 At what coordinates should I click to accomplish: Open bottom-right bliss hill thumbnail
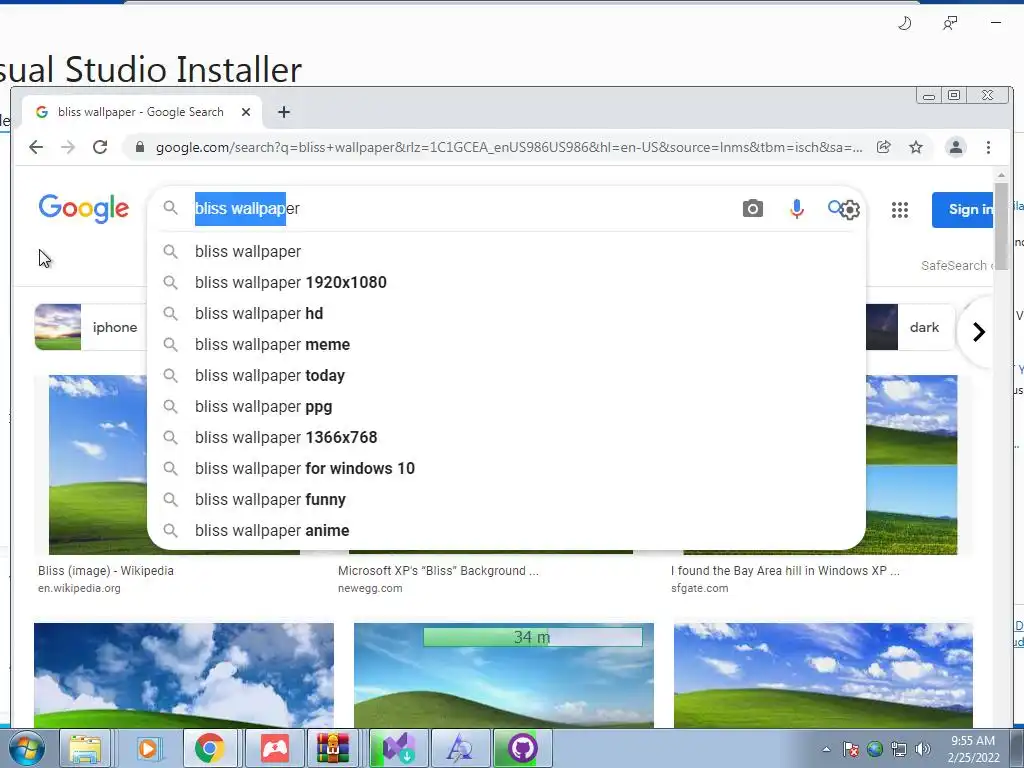[823, 675]
